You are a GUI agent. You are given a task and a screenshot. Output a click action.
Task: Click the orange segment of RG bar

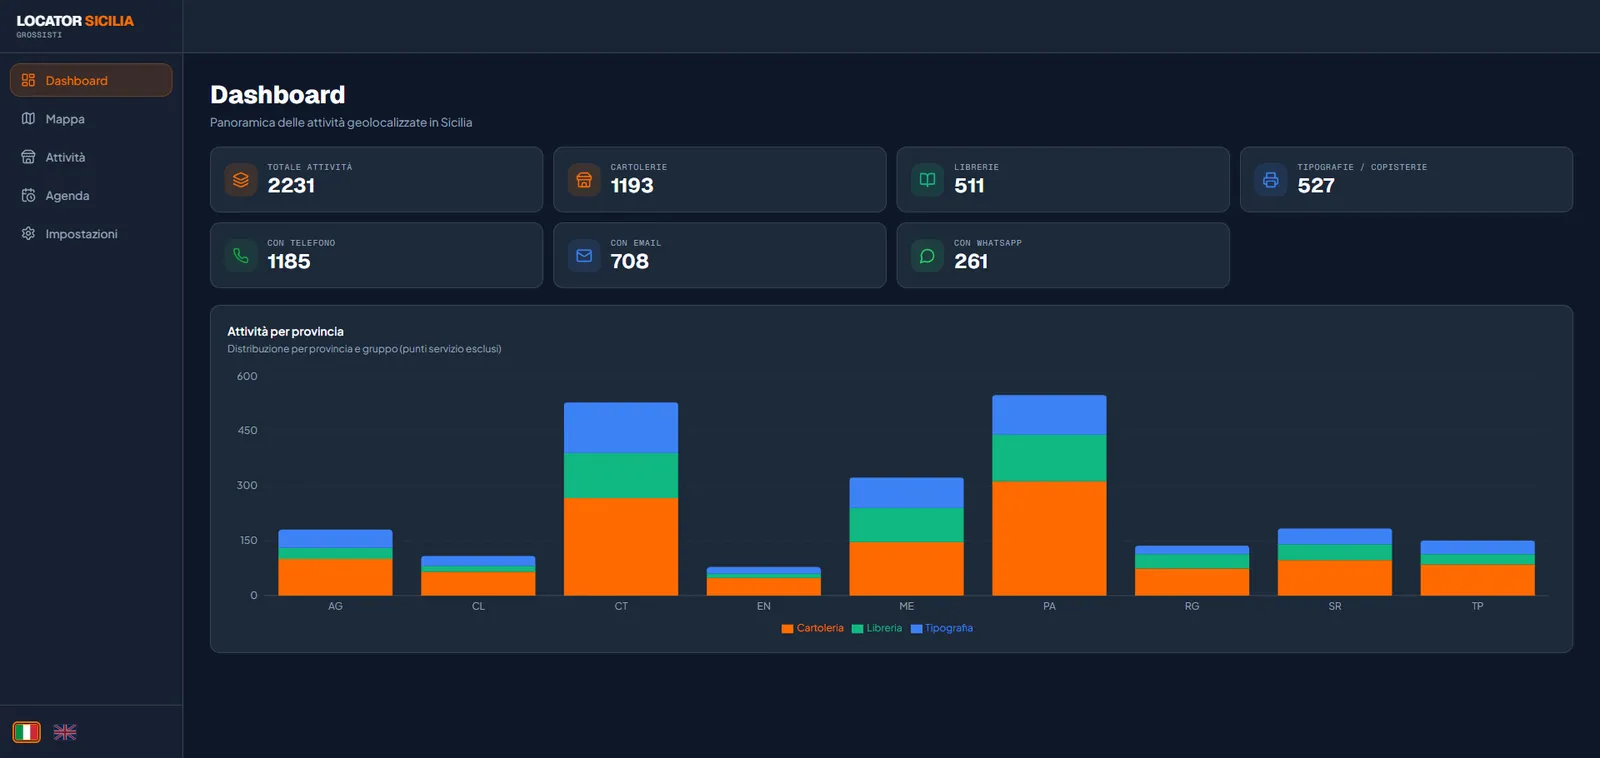pos(1192,582)
